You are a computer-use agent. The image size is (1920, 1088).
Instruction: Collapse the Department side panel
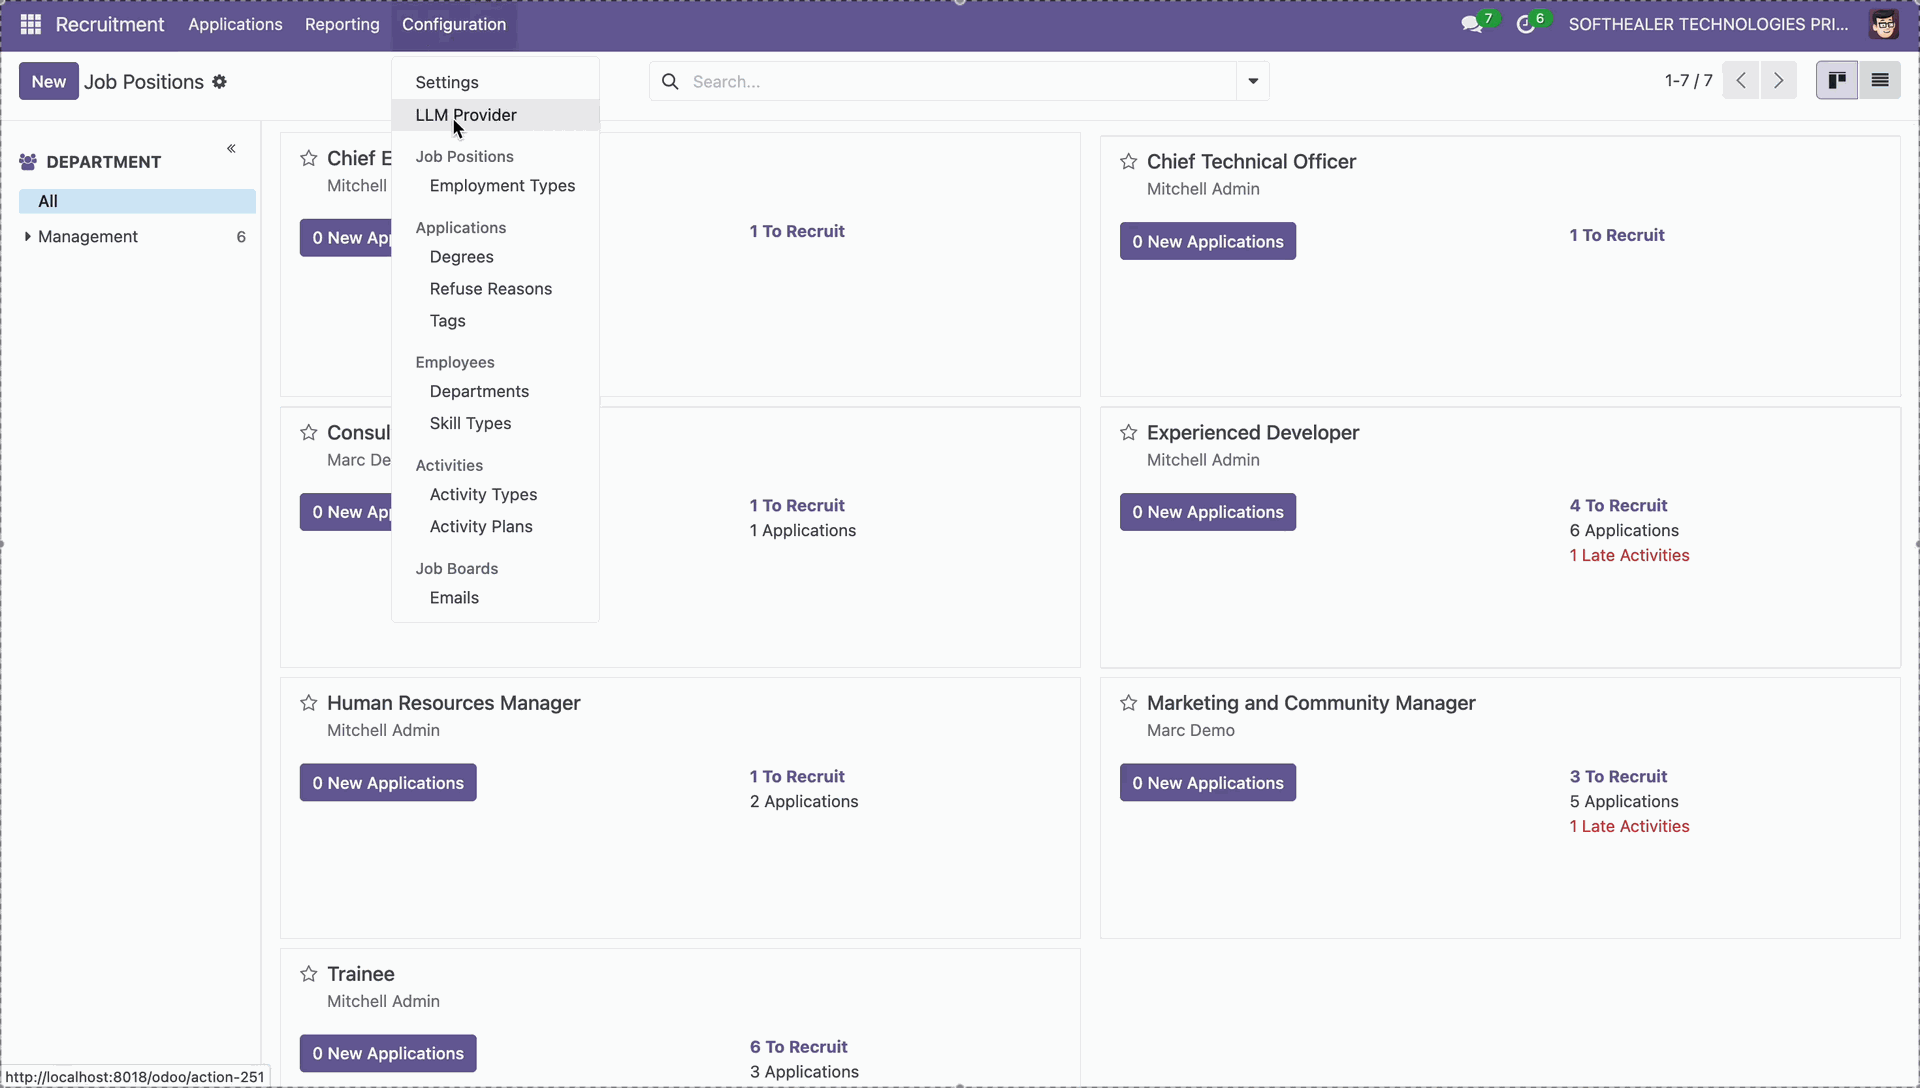click(x=231, y=149)
